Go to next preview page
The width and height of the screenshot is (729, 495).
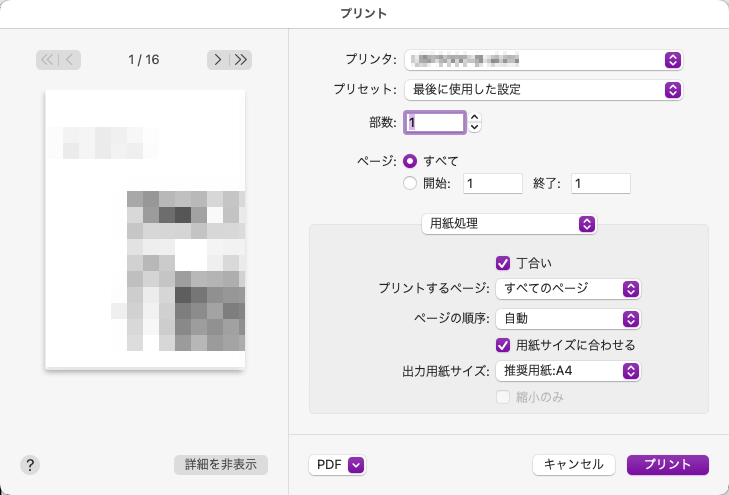[x=217, y=60]
